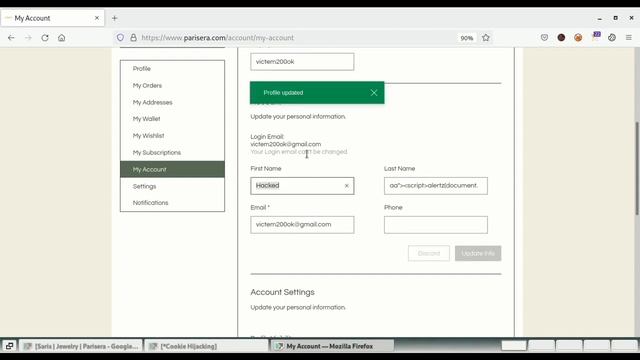Viewport: 640px width, 360px height.
Task: Click the address bar URL
Action: [218, 38]
